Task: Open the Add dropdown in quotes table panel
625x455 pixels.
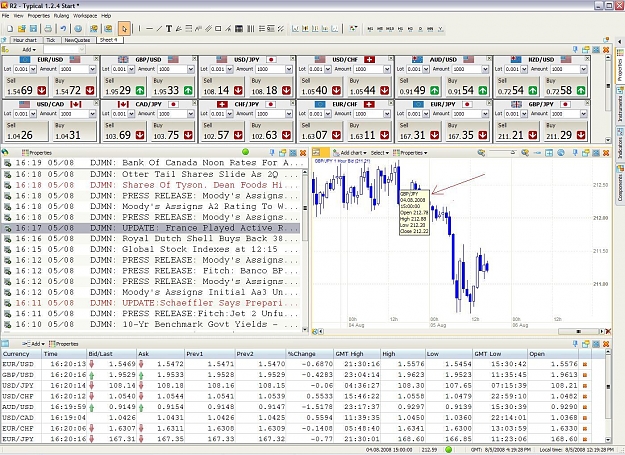Action: pos(33,344)
